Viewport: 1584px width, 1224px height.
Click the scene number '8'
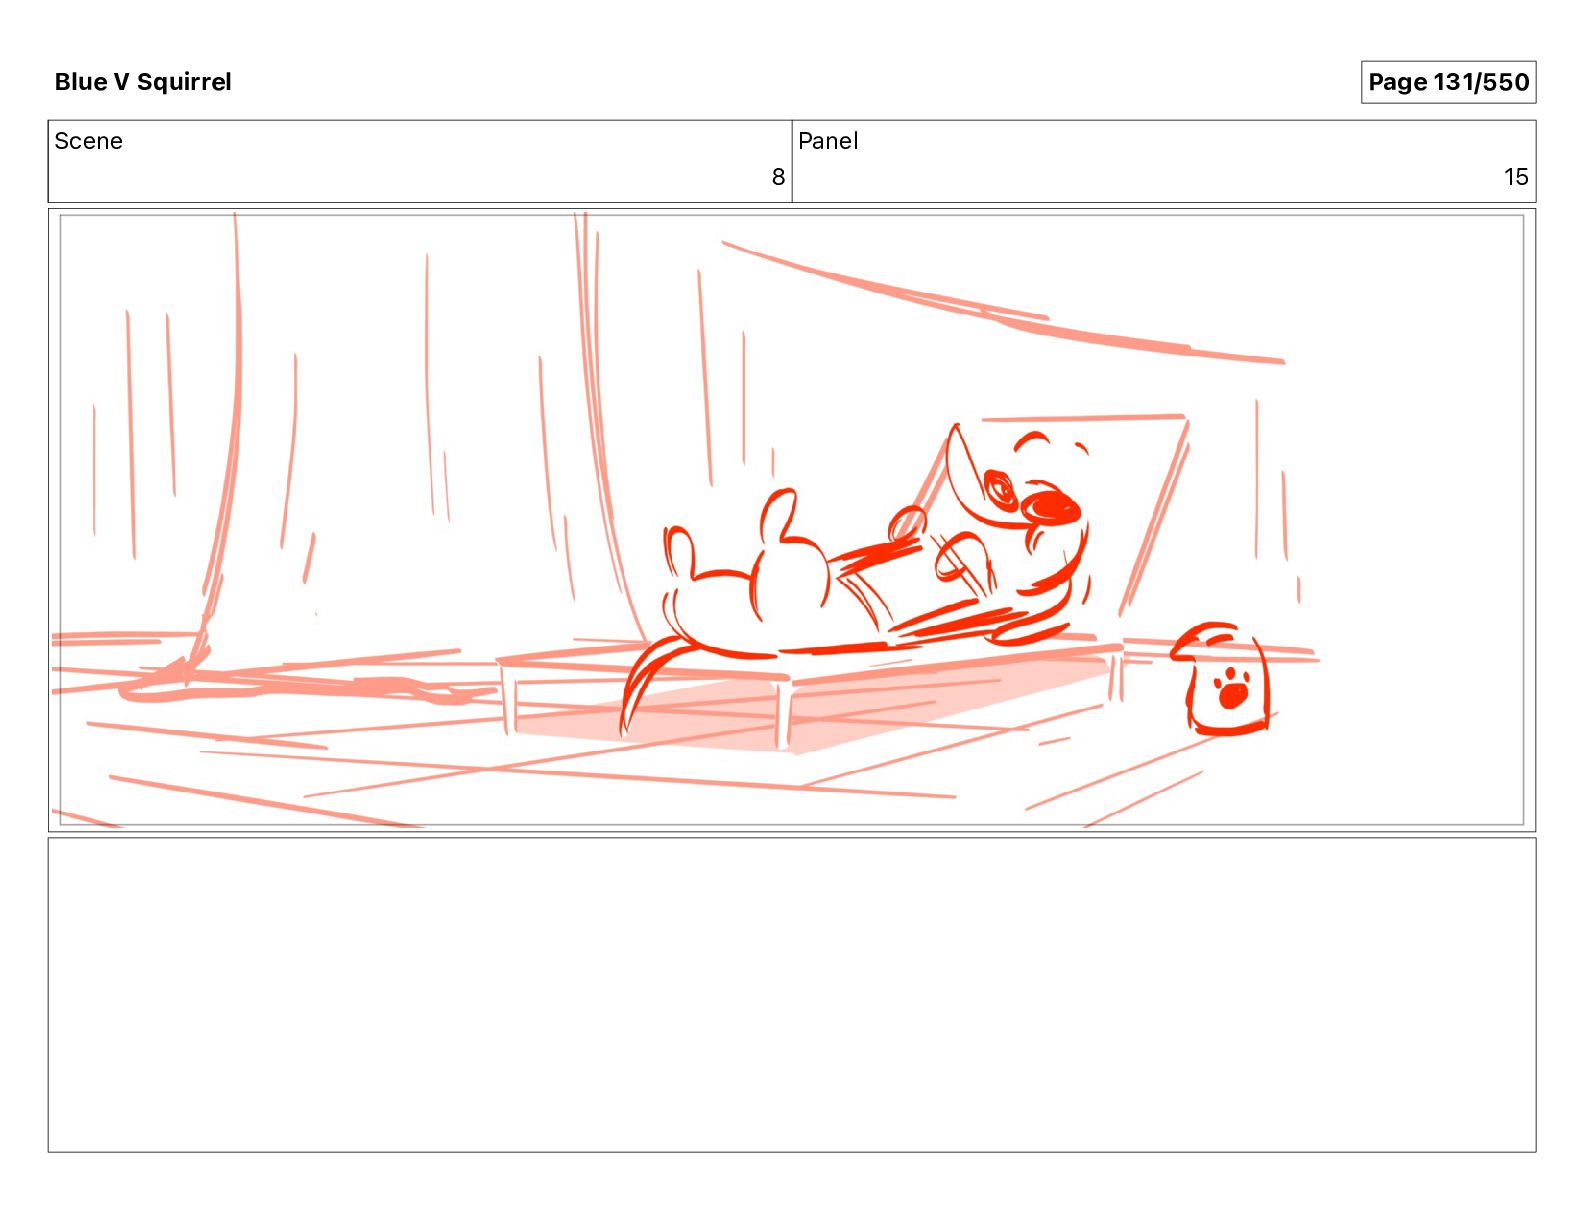pos(778,177)
